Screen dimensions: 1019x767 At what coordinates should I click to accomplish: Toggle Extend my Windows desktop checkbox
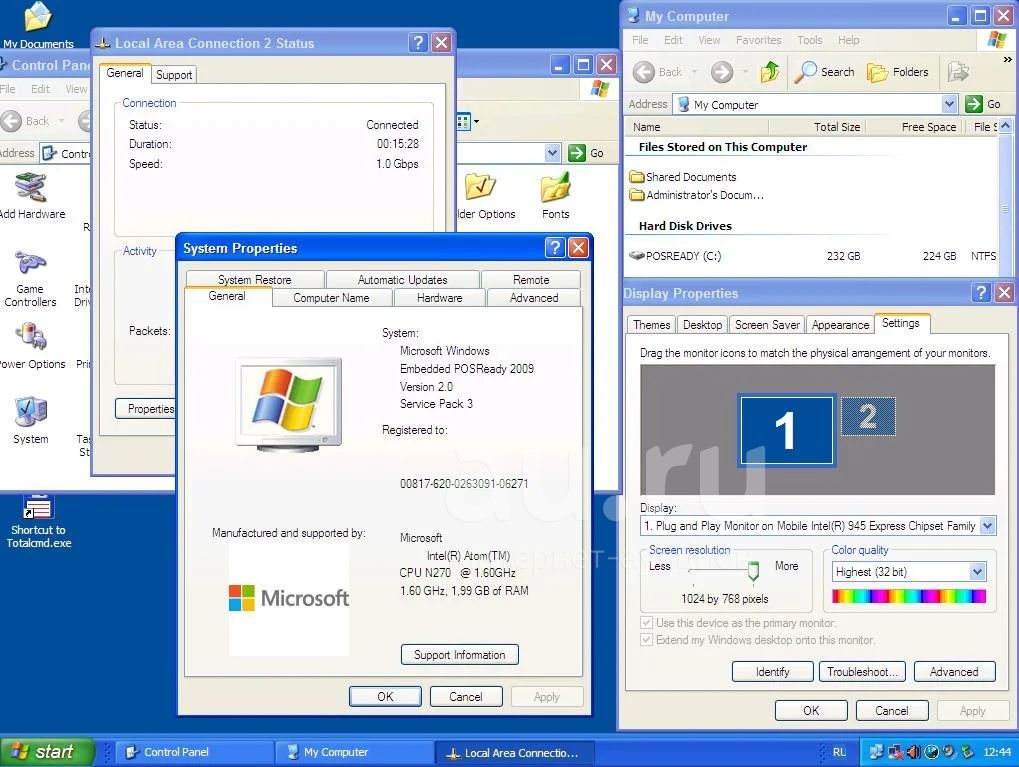[x=646, y=640]
